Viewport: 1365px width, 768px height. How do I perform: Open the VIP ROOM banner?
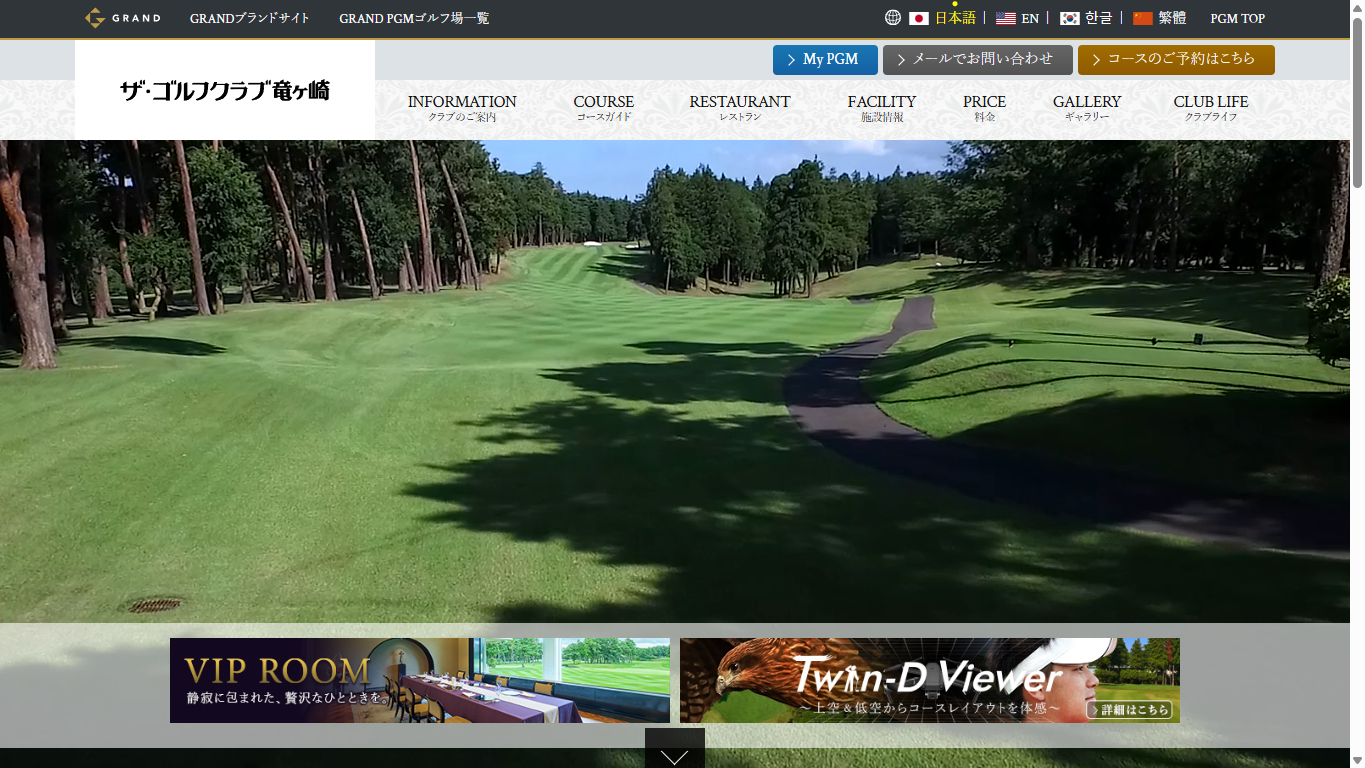(420, 680)
